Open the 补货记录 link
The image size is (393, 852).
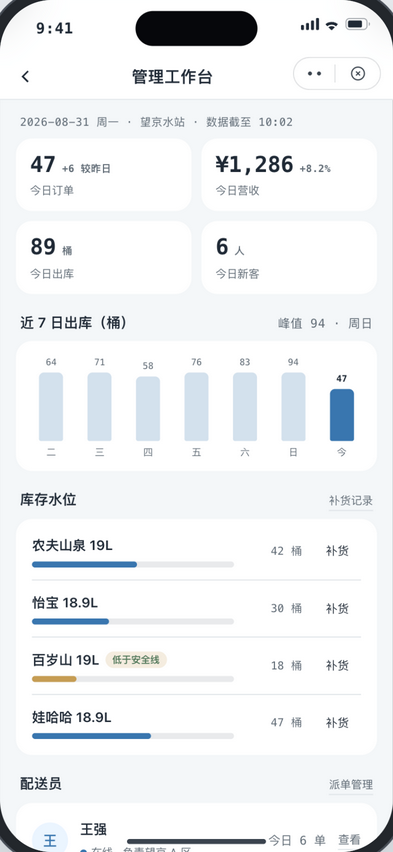point(351,501)
